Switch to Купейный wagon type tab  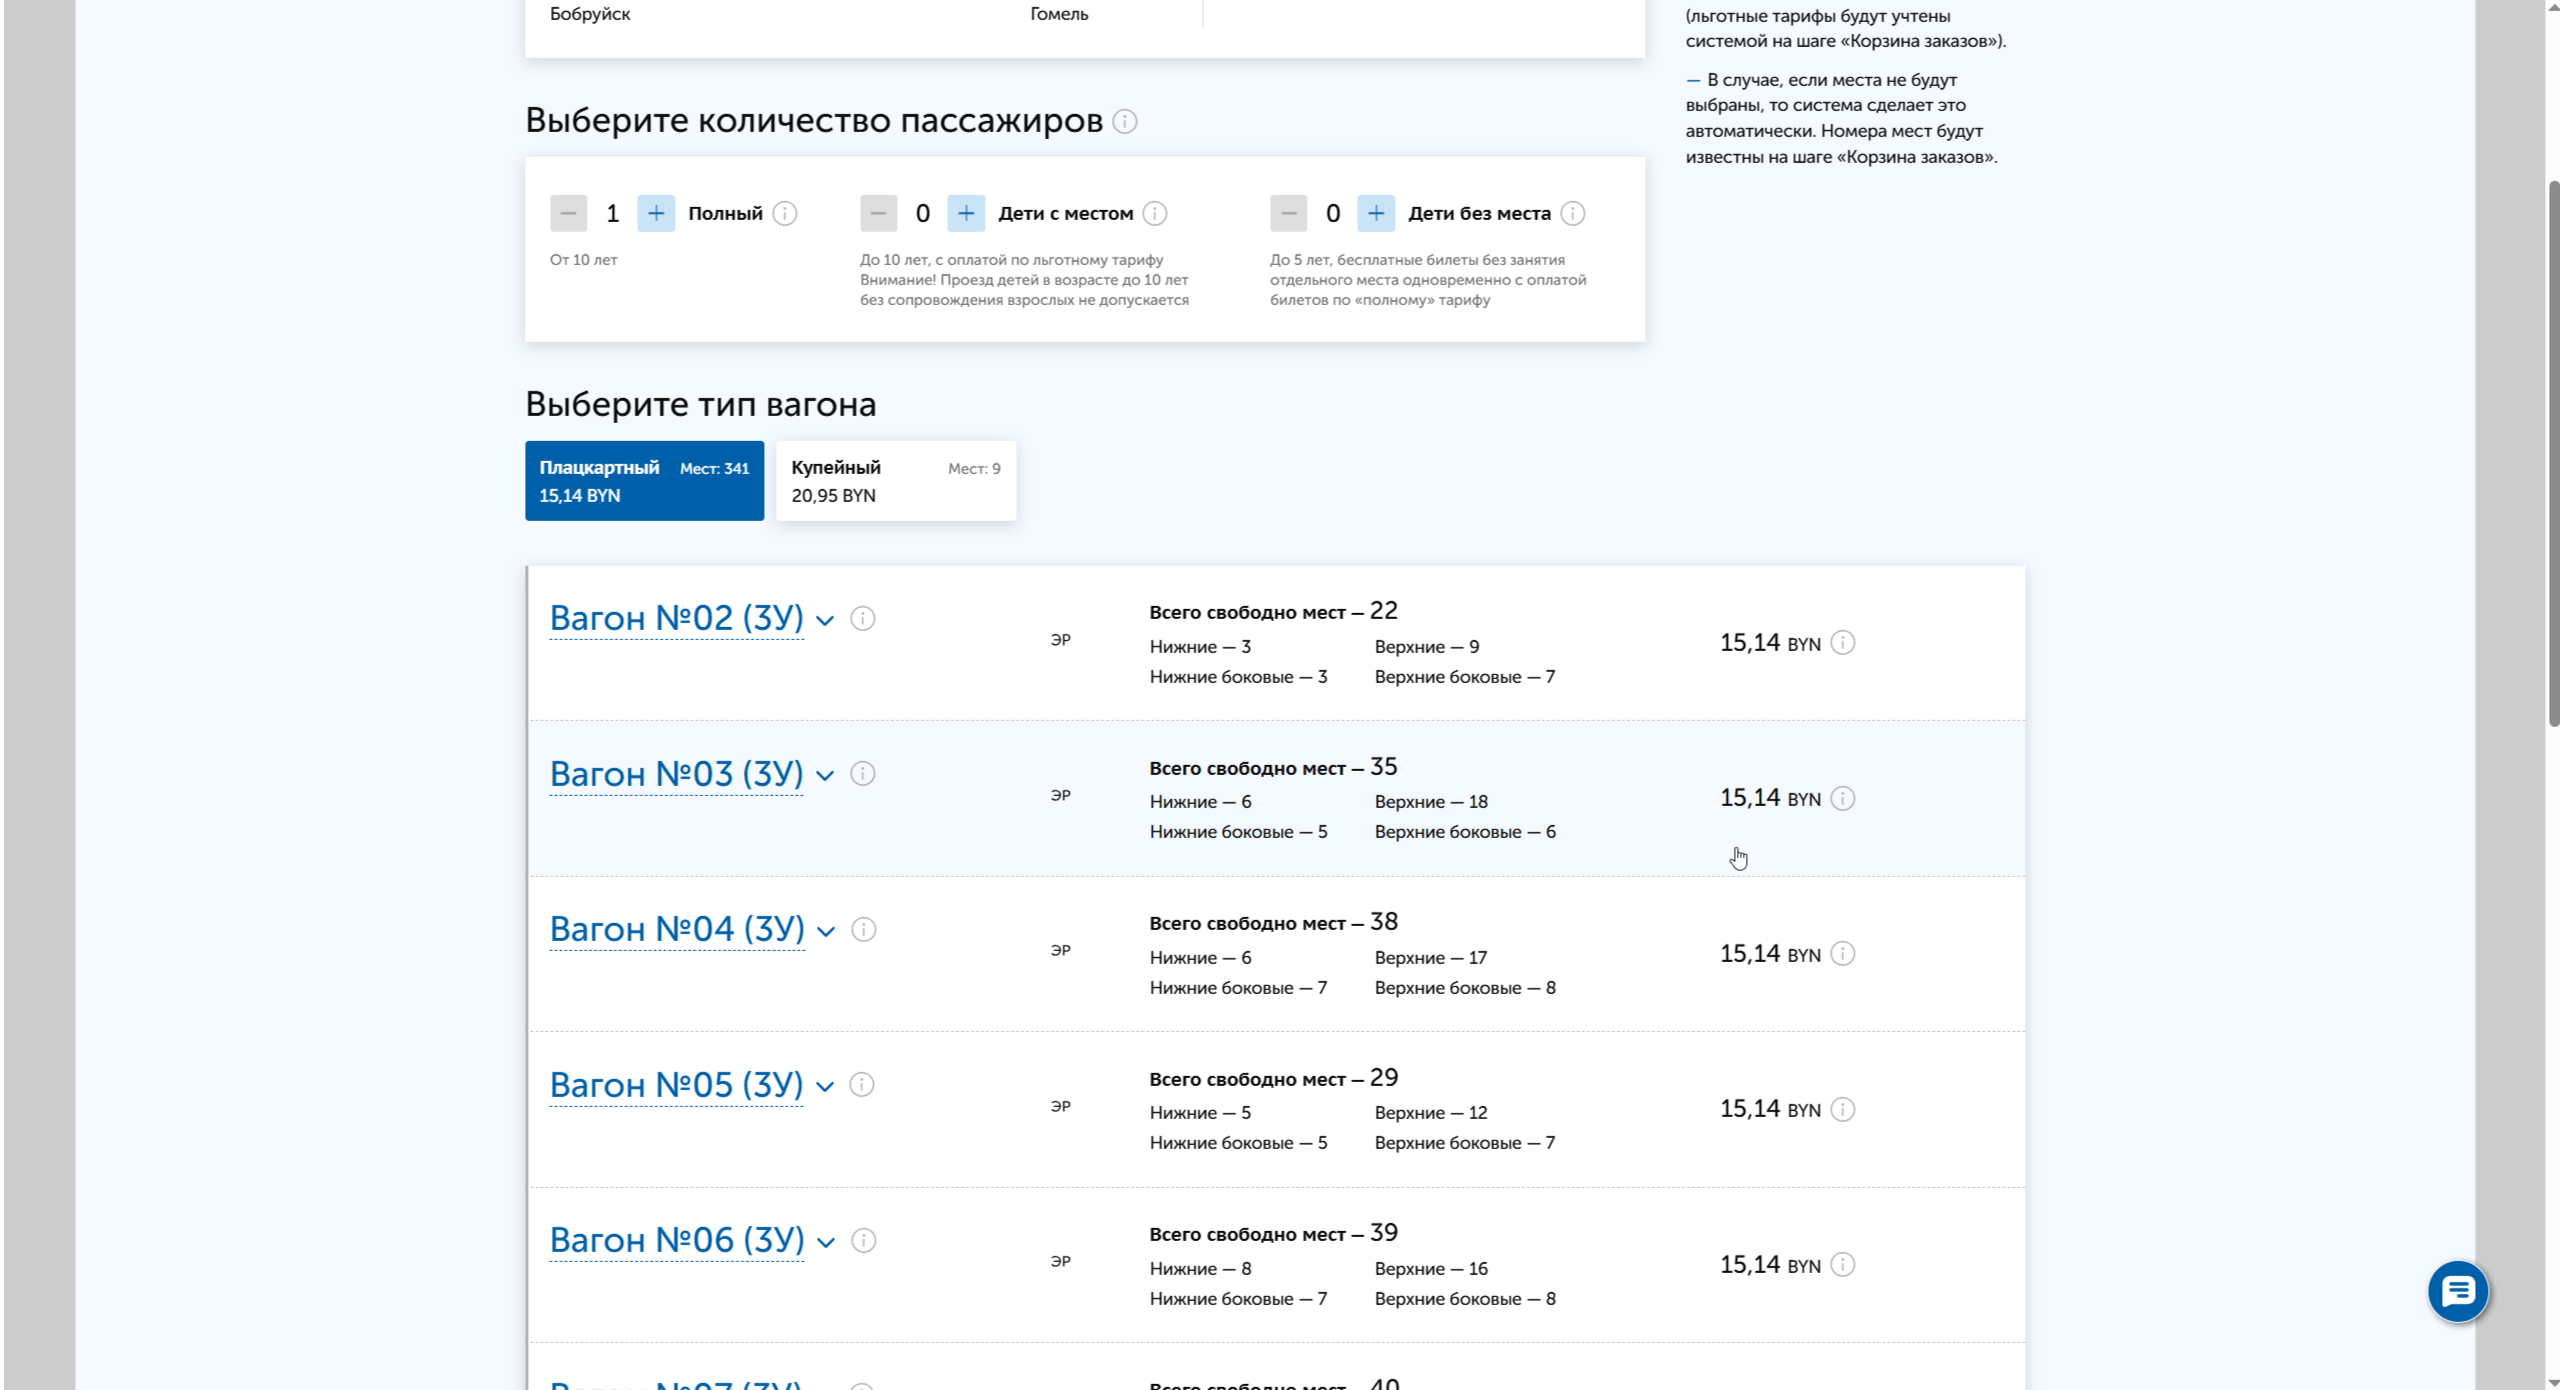click(896, 481)
